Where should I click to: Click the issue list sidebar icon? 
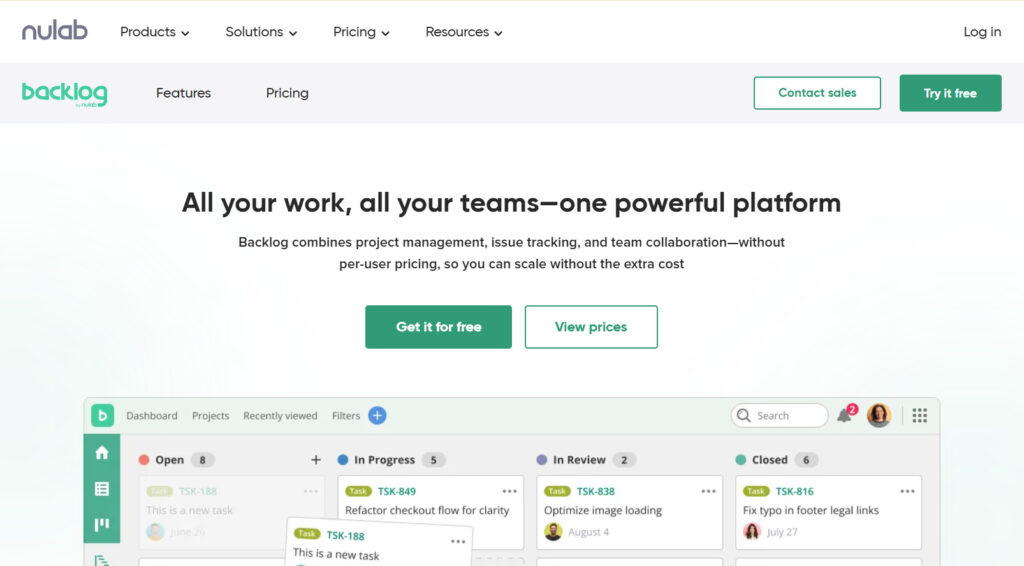[102, 489]
